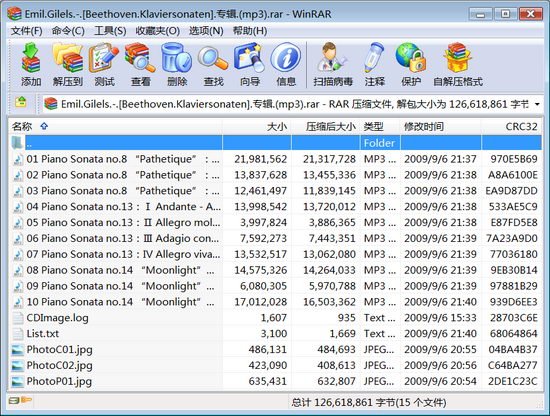Open the 命令(C) menu

tap(68, 31)
